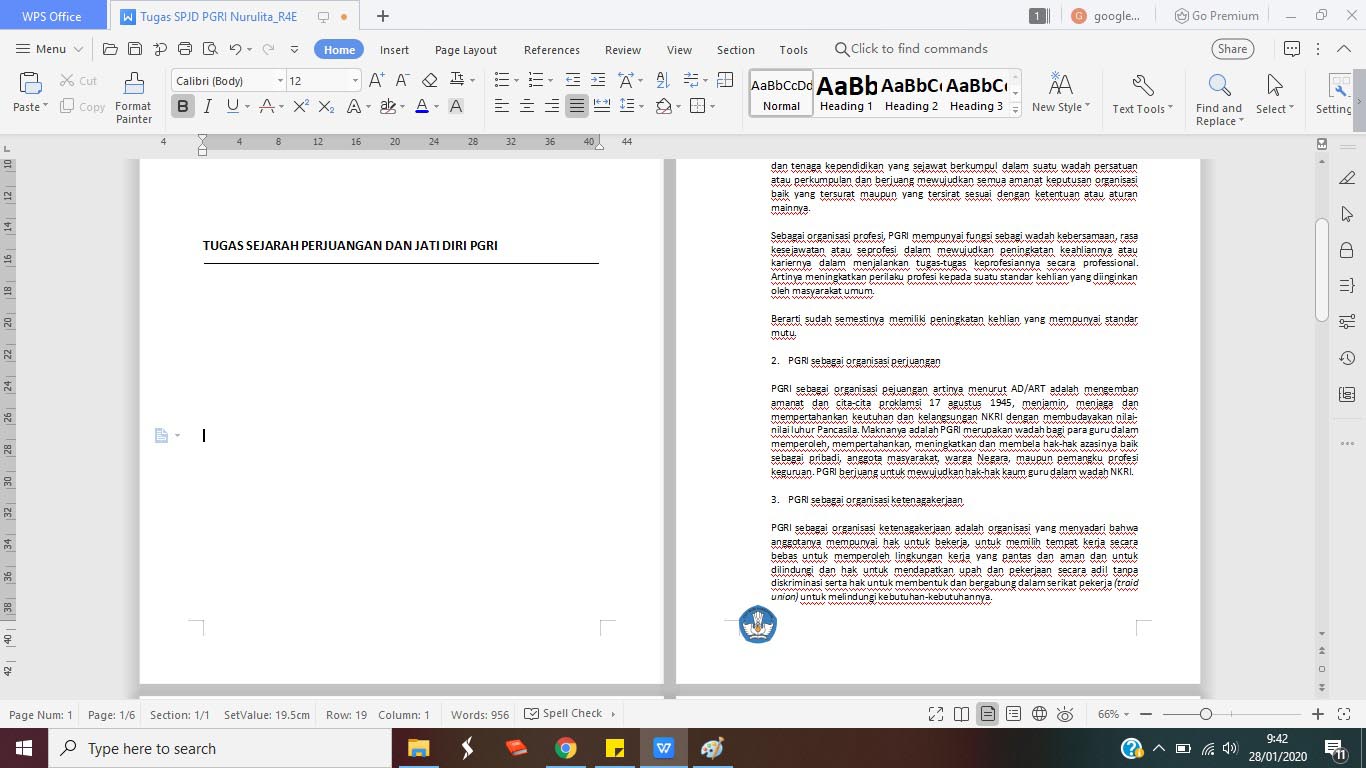
Task: Click the Share button
Action: [1231, 48]
